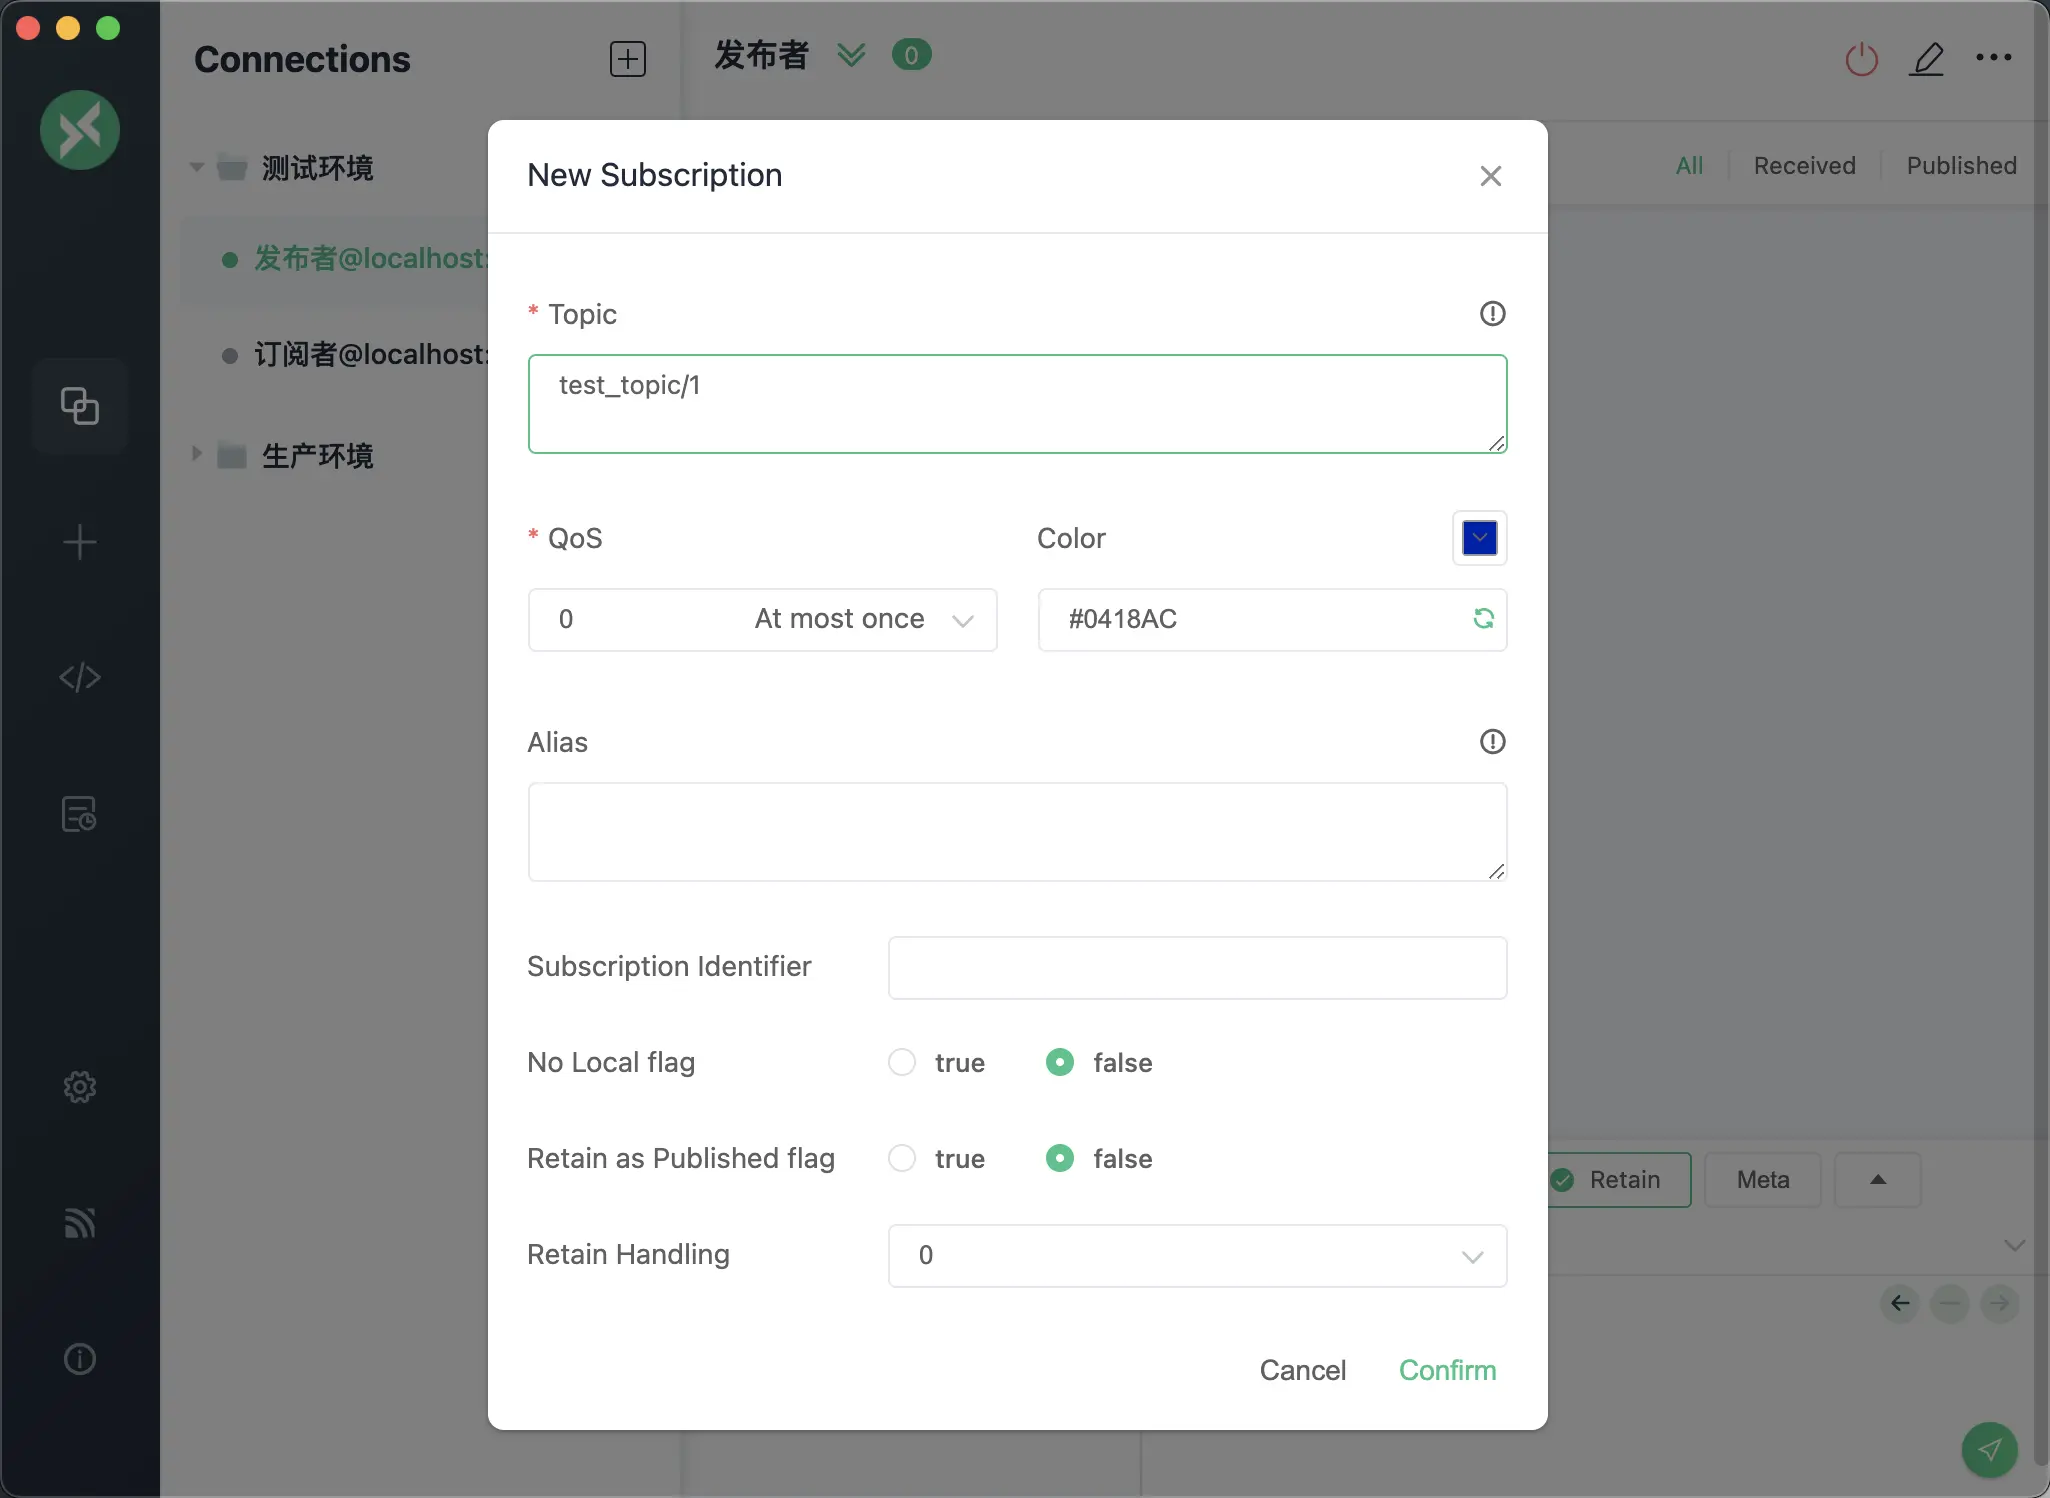This screenshot has height=1498, width=2050.
Task: Click Confirm to create the subscription
Action: [x=1447, y=1370]
